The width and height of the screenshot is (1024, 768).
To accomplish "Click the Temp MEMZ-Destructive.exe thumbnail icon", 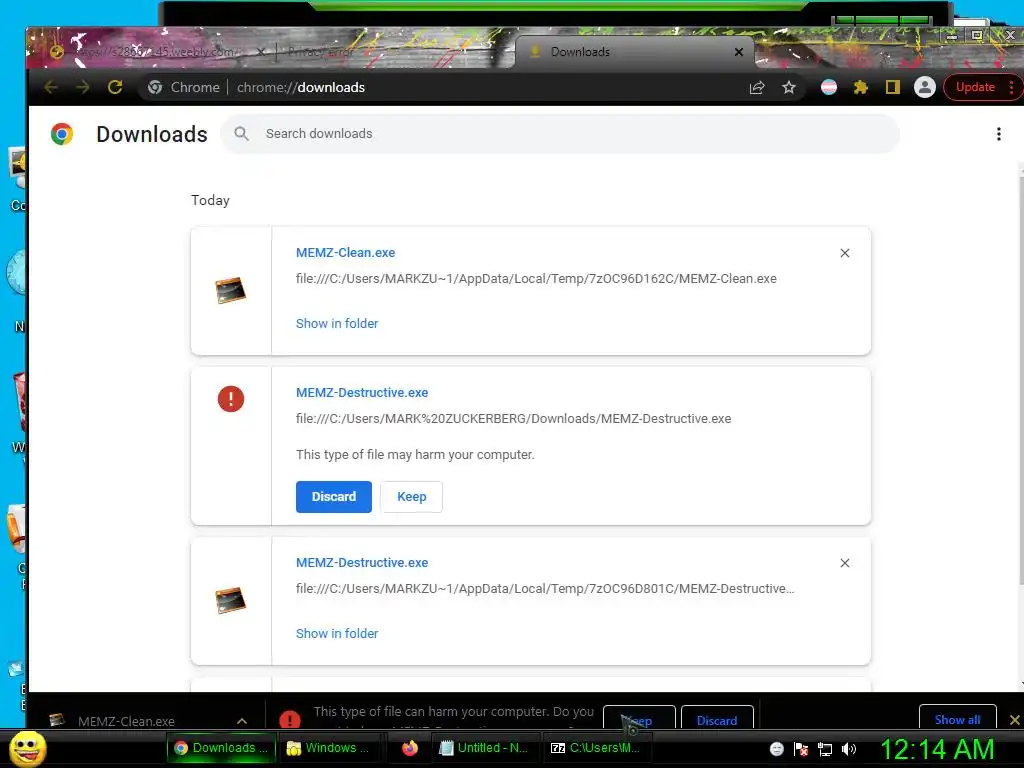I will [x=231, y=600].
